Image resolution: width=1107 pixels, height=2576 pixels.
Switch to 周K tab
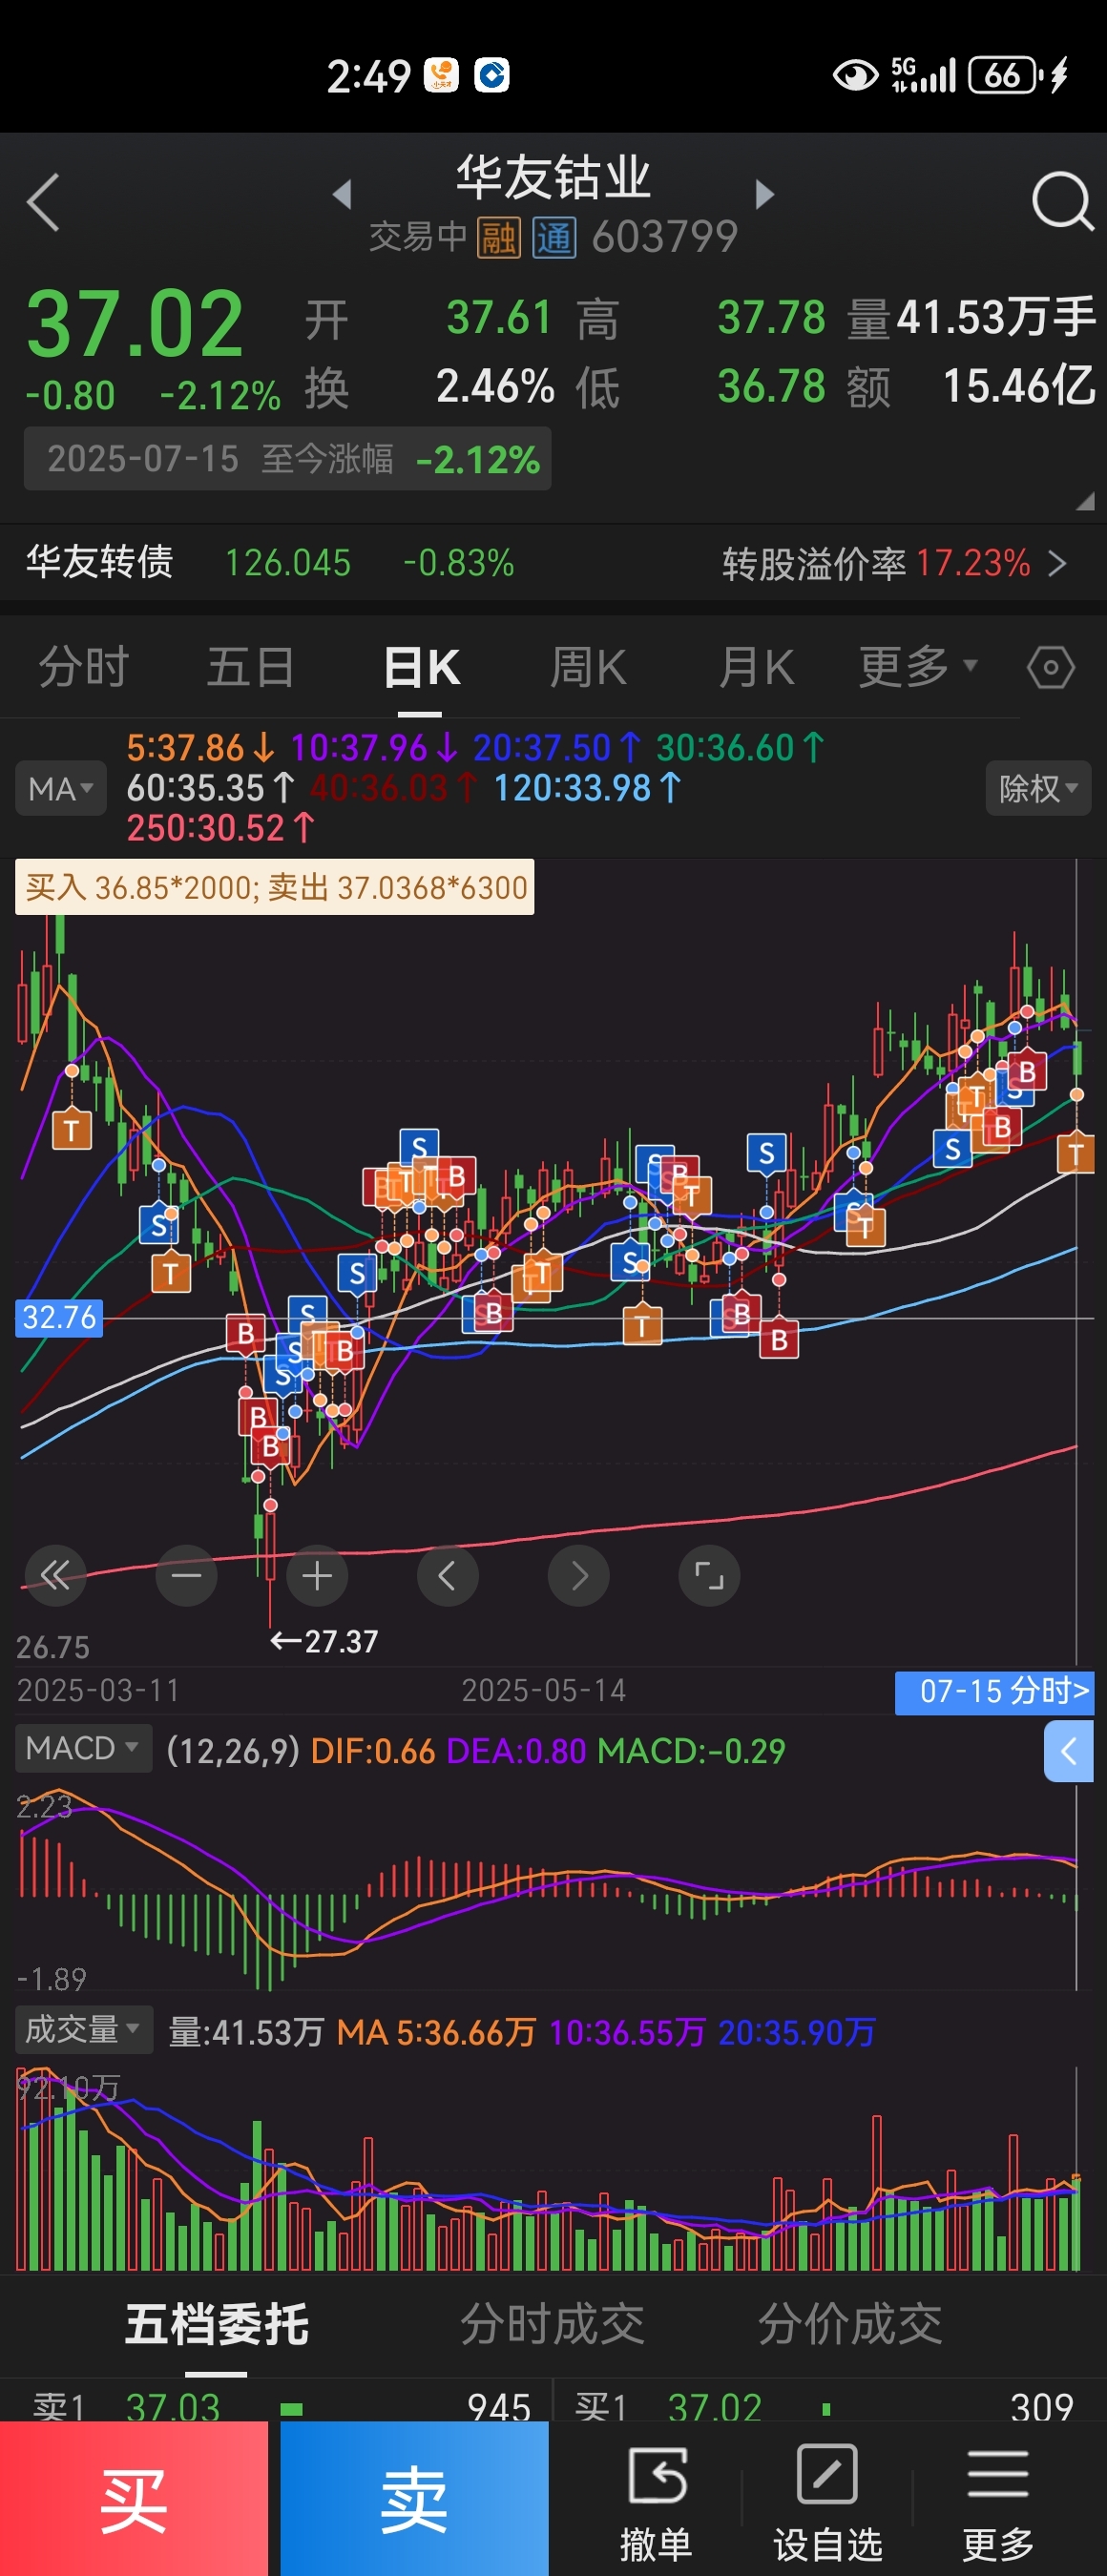pyautogui.click(x=588, y=667)
